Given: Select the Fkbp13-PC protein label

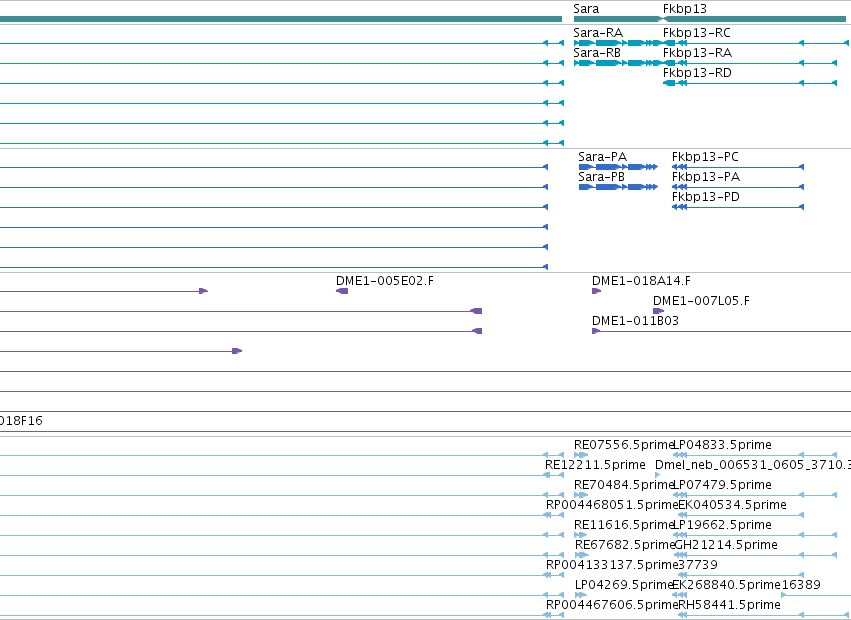Looking at the screenshot, I should click(705, 157).
